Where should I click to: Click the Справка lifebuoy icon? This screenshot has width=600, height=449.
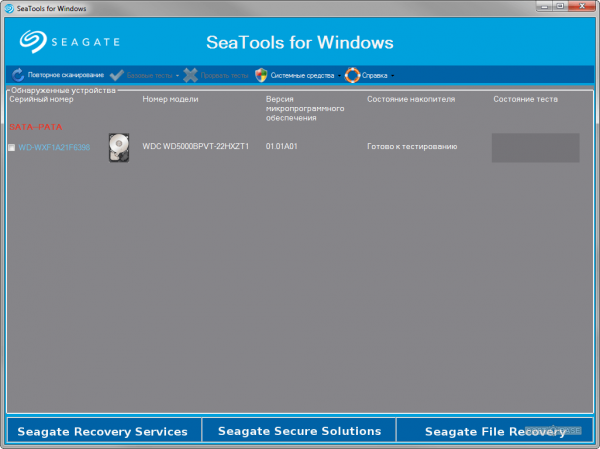[x=352, y=75]
